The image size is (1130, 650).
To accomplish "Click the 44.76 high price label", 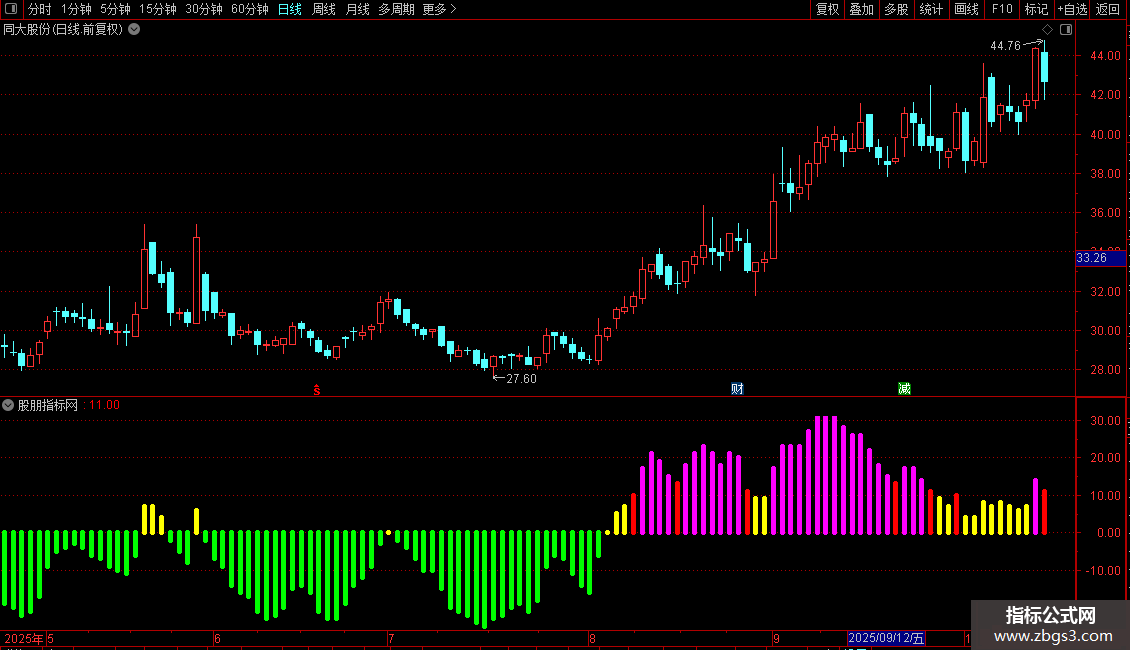I will coord(1005,46).
